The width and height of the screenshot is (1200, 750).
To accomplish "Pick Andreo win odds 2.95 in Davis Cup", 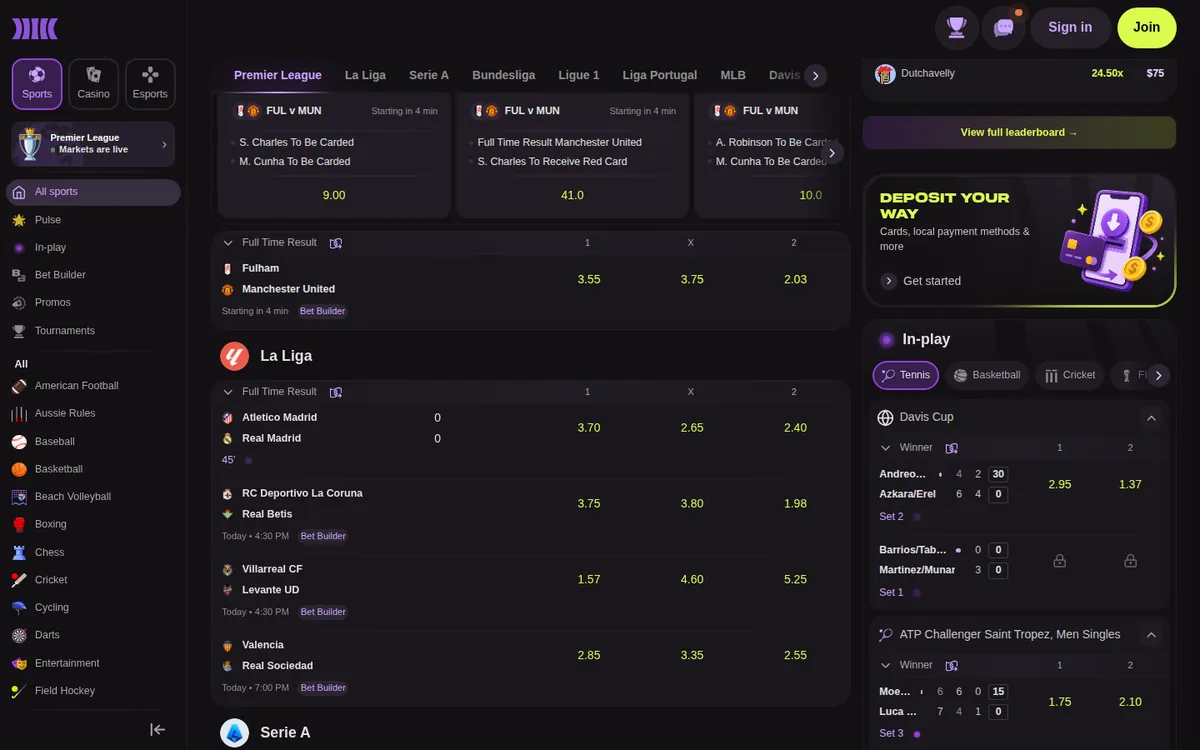I will (1060, 484).
